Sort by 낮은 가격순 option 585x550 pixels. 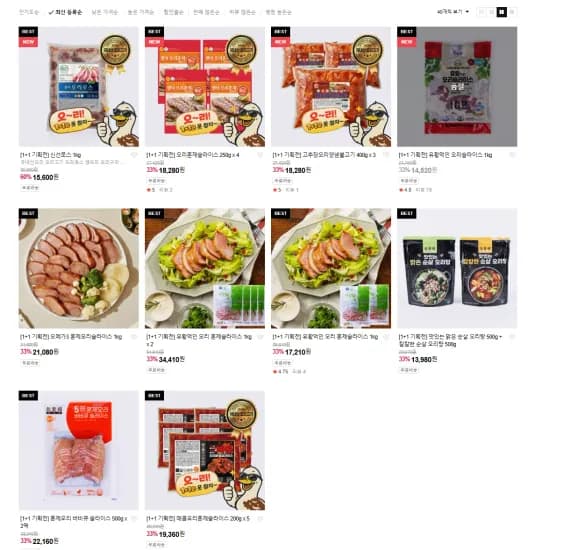(105, 12)
